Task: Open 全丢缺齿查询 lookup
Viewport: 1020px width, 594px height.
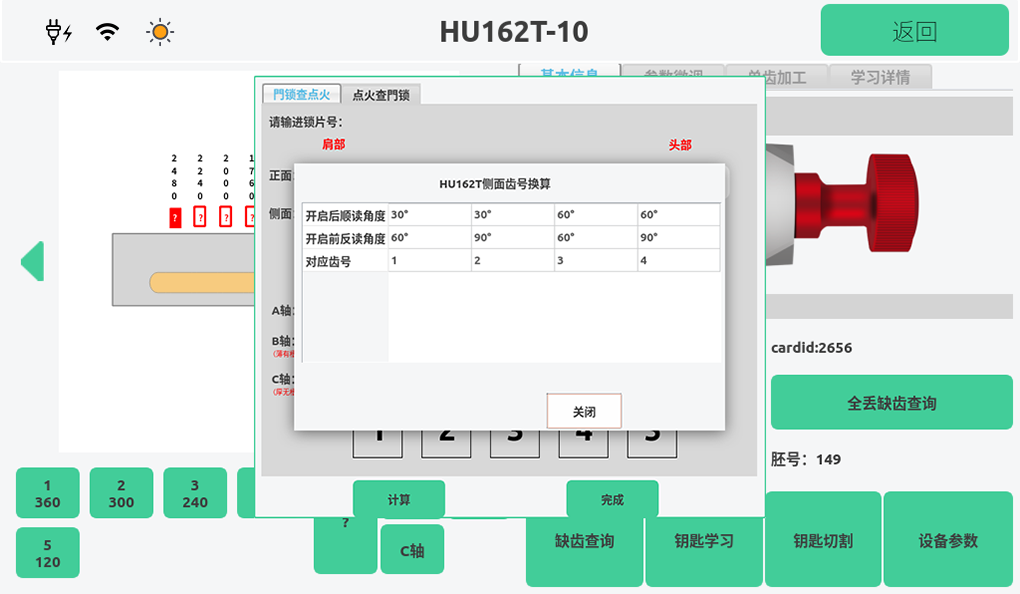Action: pos(891,403)
